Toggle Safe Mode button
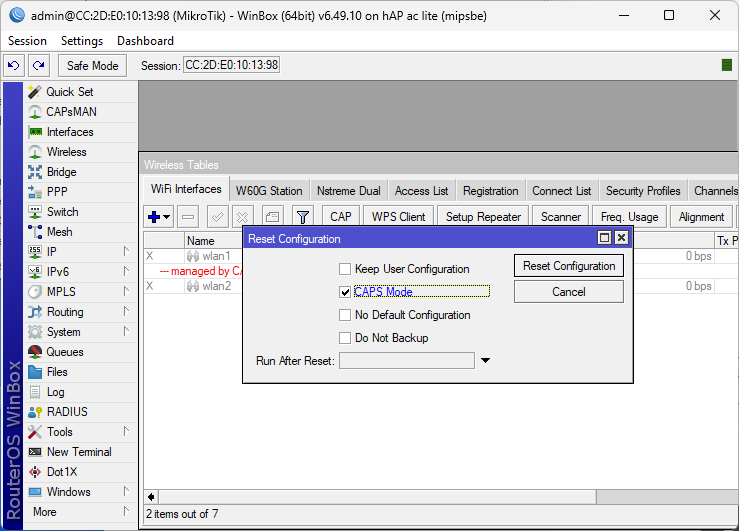 click(x=92, y=65)
